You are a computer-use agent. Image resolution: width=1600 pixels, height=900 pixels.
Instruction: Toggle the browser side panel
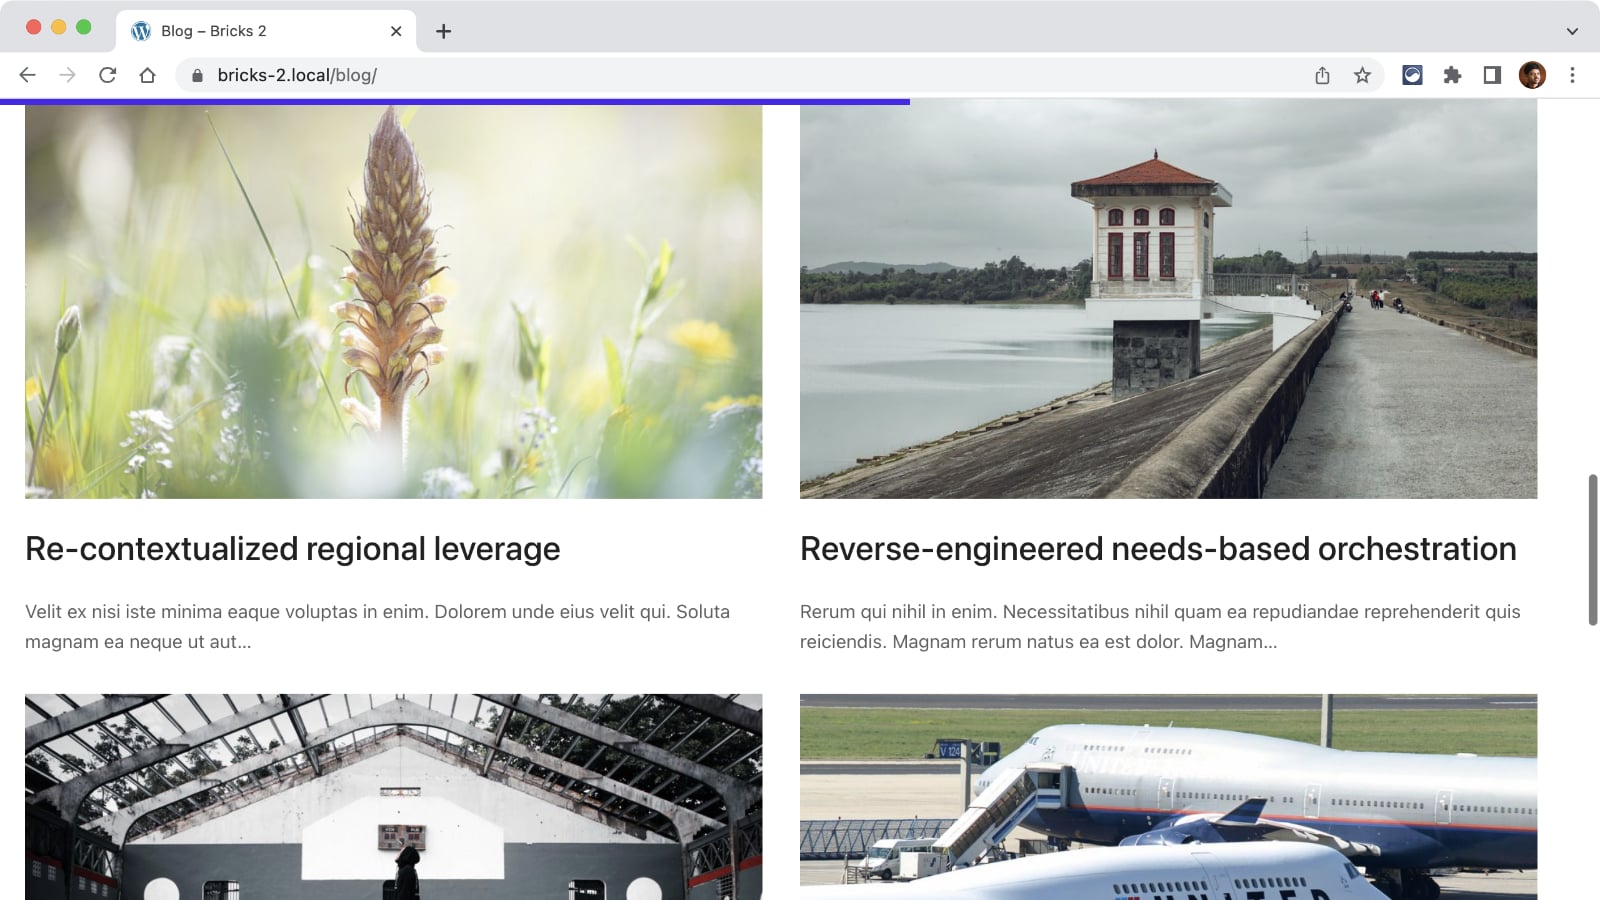click(x=1492, y=75)
